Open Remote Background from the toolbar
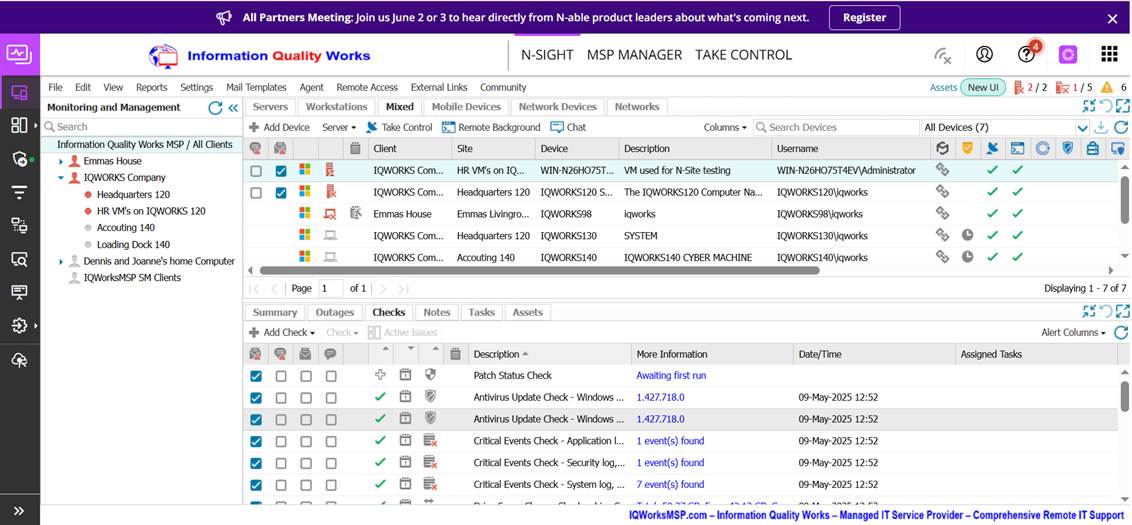Image resolution: width=1132 pixels, height=525 pixels. click(x=491, y=127)
